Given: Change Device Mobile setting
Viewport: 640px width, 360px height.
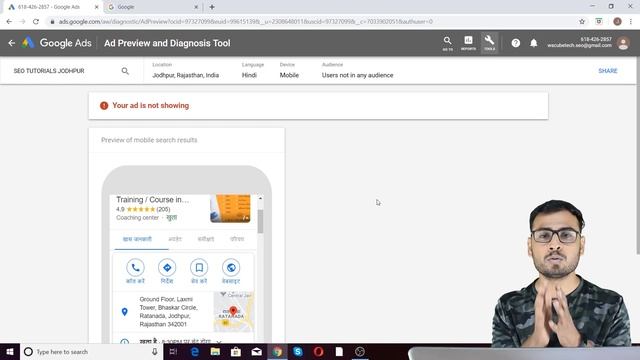Looking at the screenshot, I should (x=289, y=71).
